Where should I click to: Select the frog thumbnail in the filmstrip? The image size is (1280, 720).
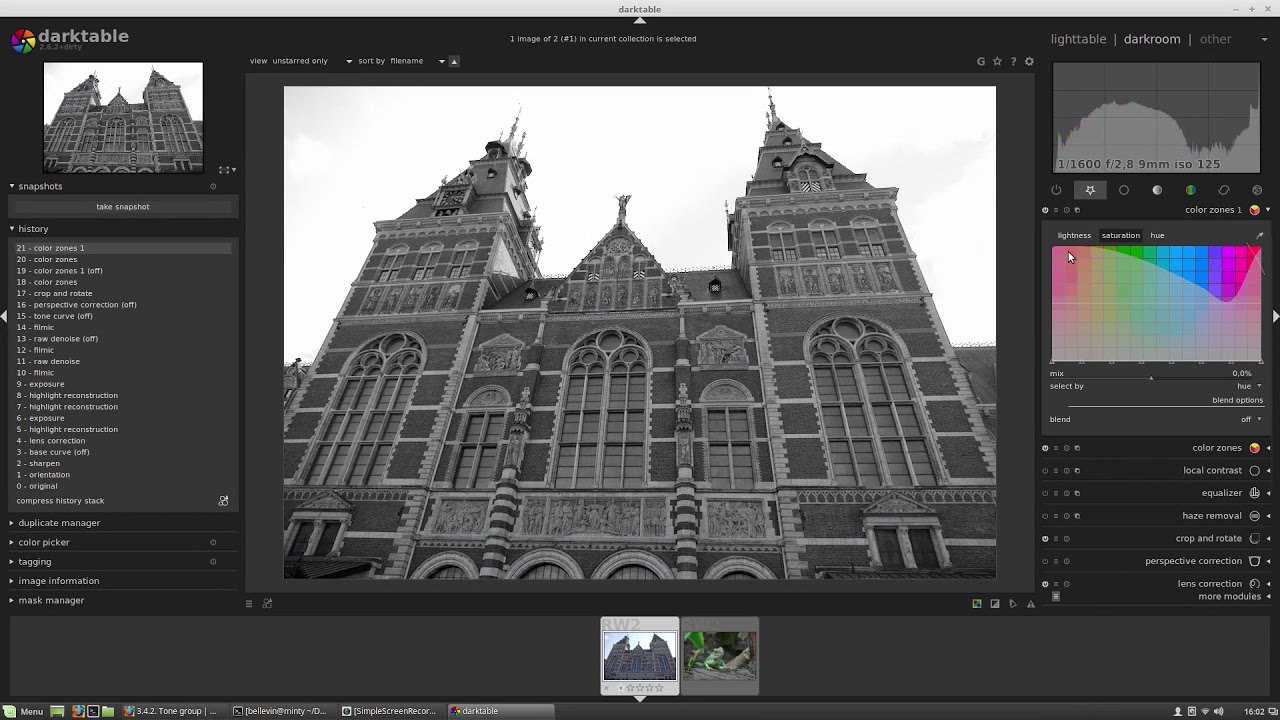(720, 655)
